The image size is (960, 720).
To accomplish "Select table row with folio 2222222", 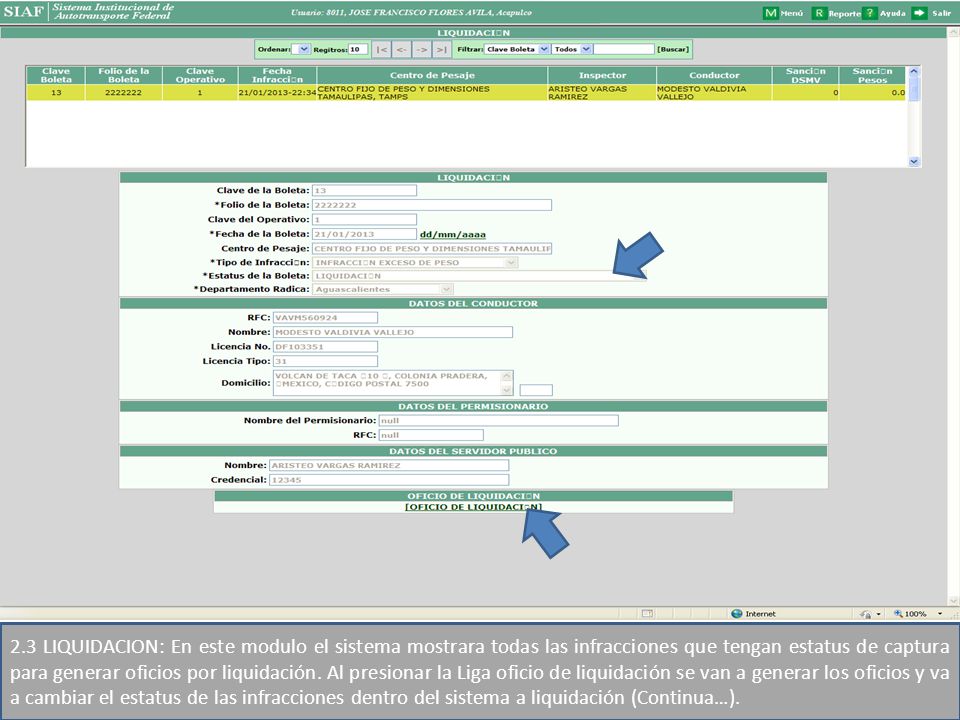I will (x=466, y=92).
